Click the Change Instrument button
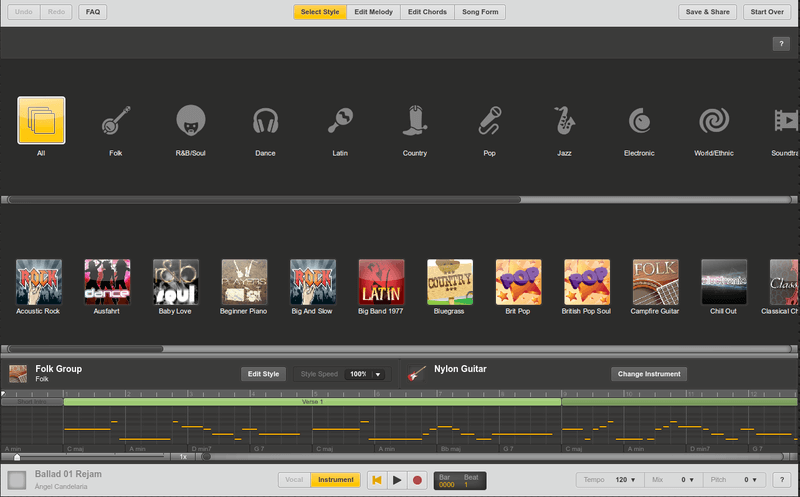Viewport: 800px width, 497px height. click(649, 374)
